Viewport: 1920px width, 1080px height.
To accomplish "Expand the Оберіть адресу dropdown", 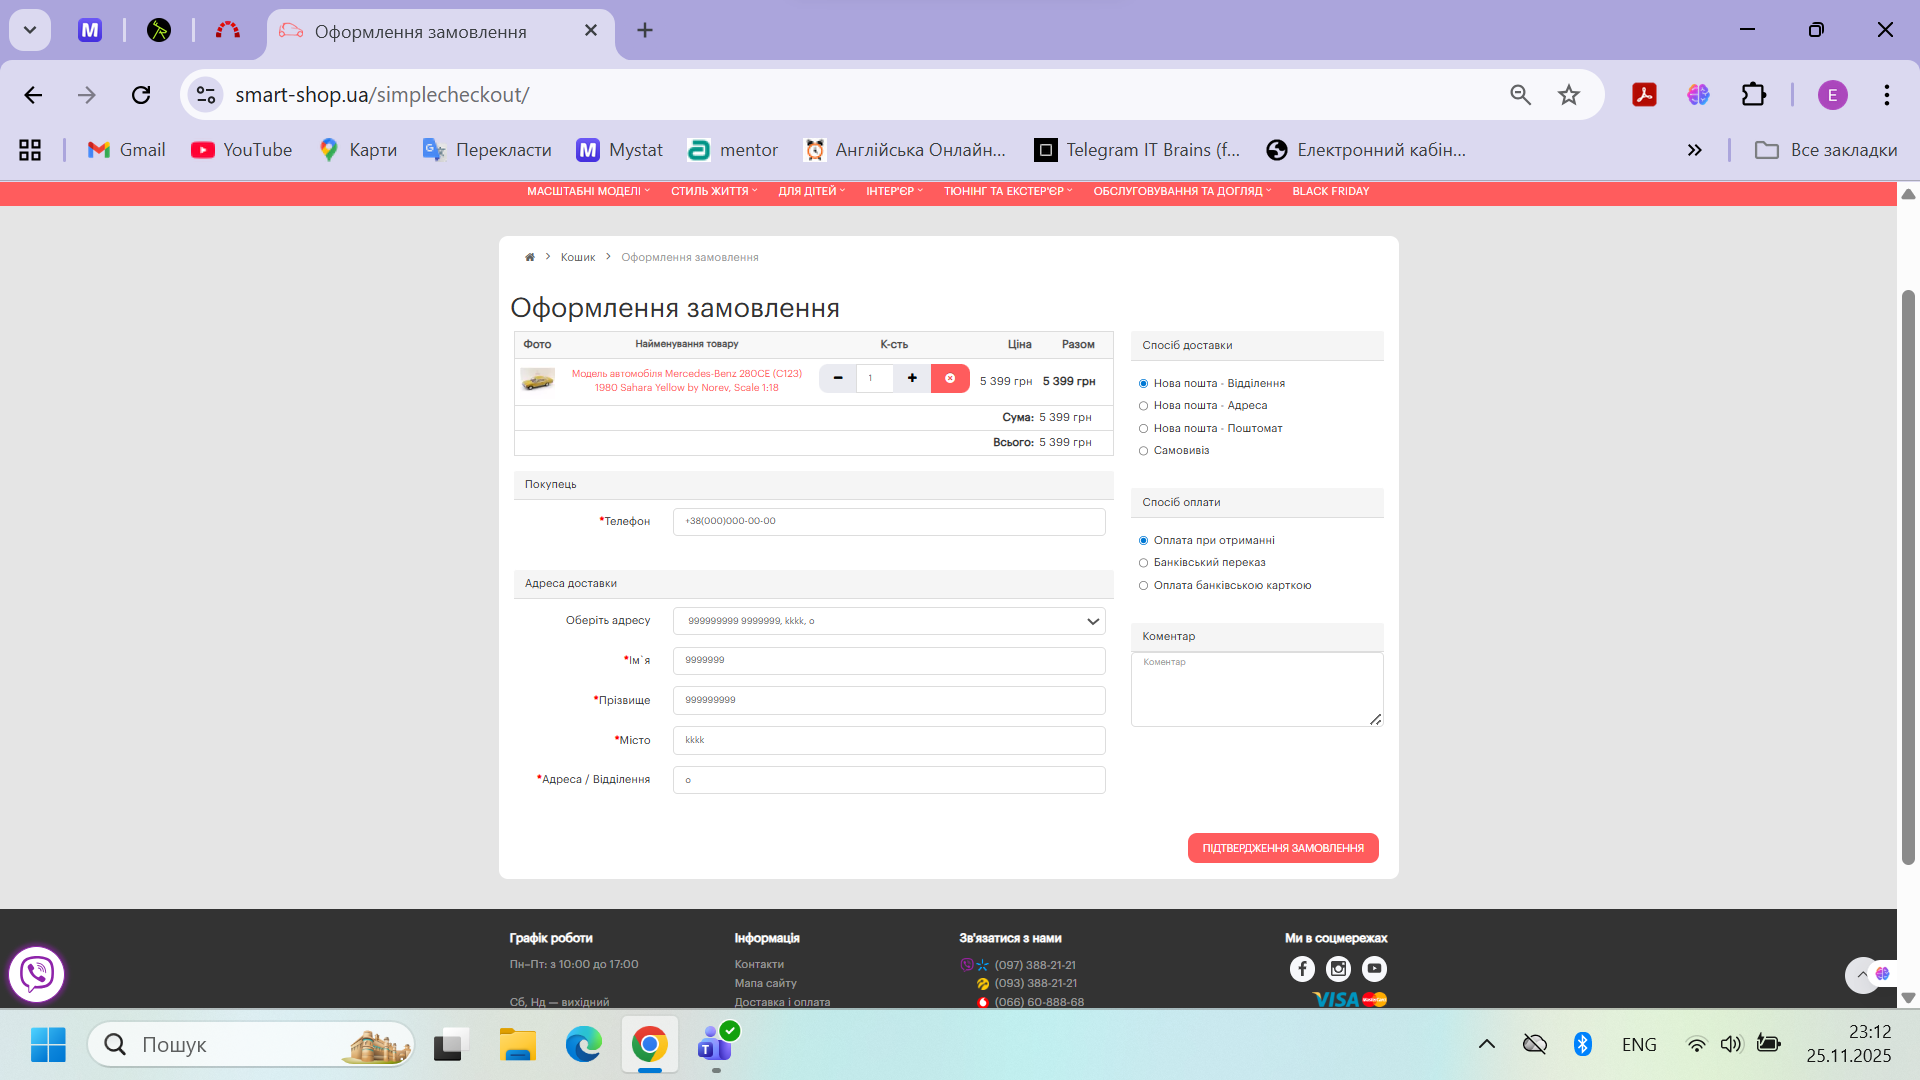I will [889, 621].
